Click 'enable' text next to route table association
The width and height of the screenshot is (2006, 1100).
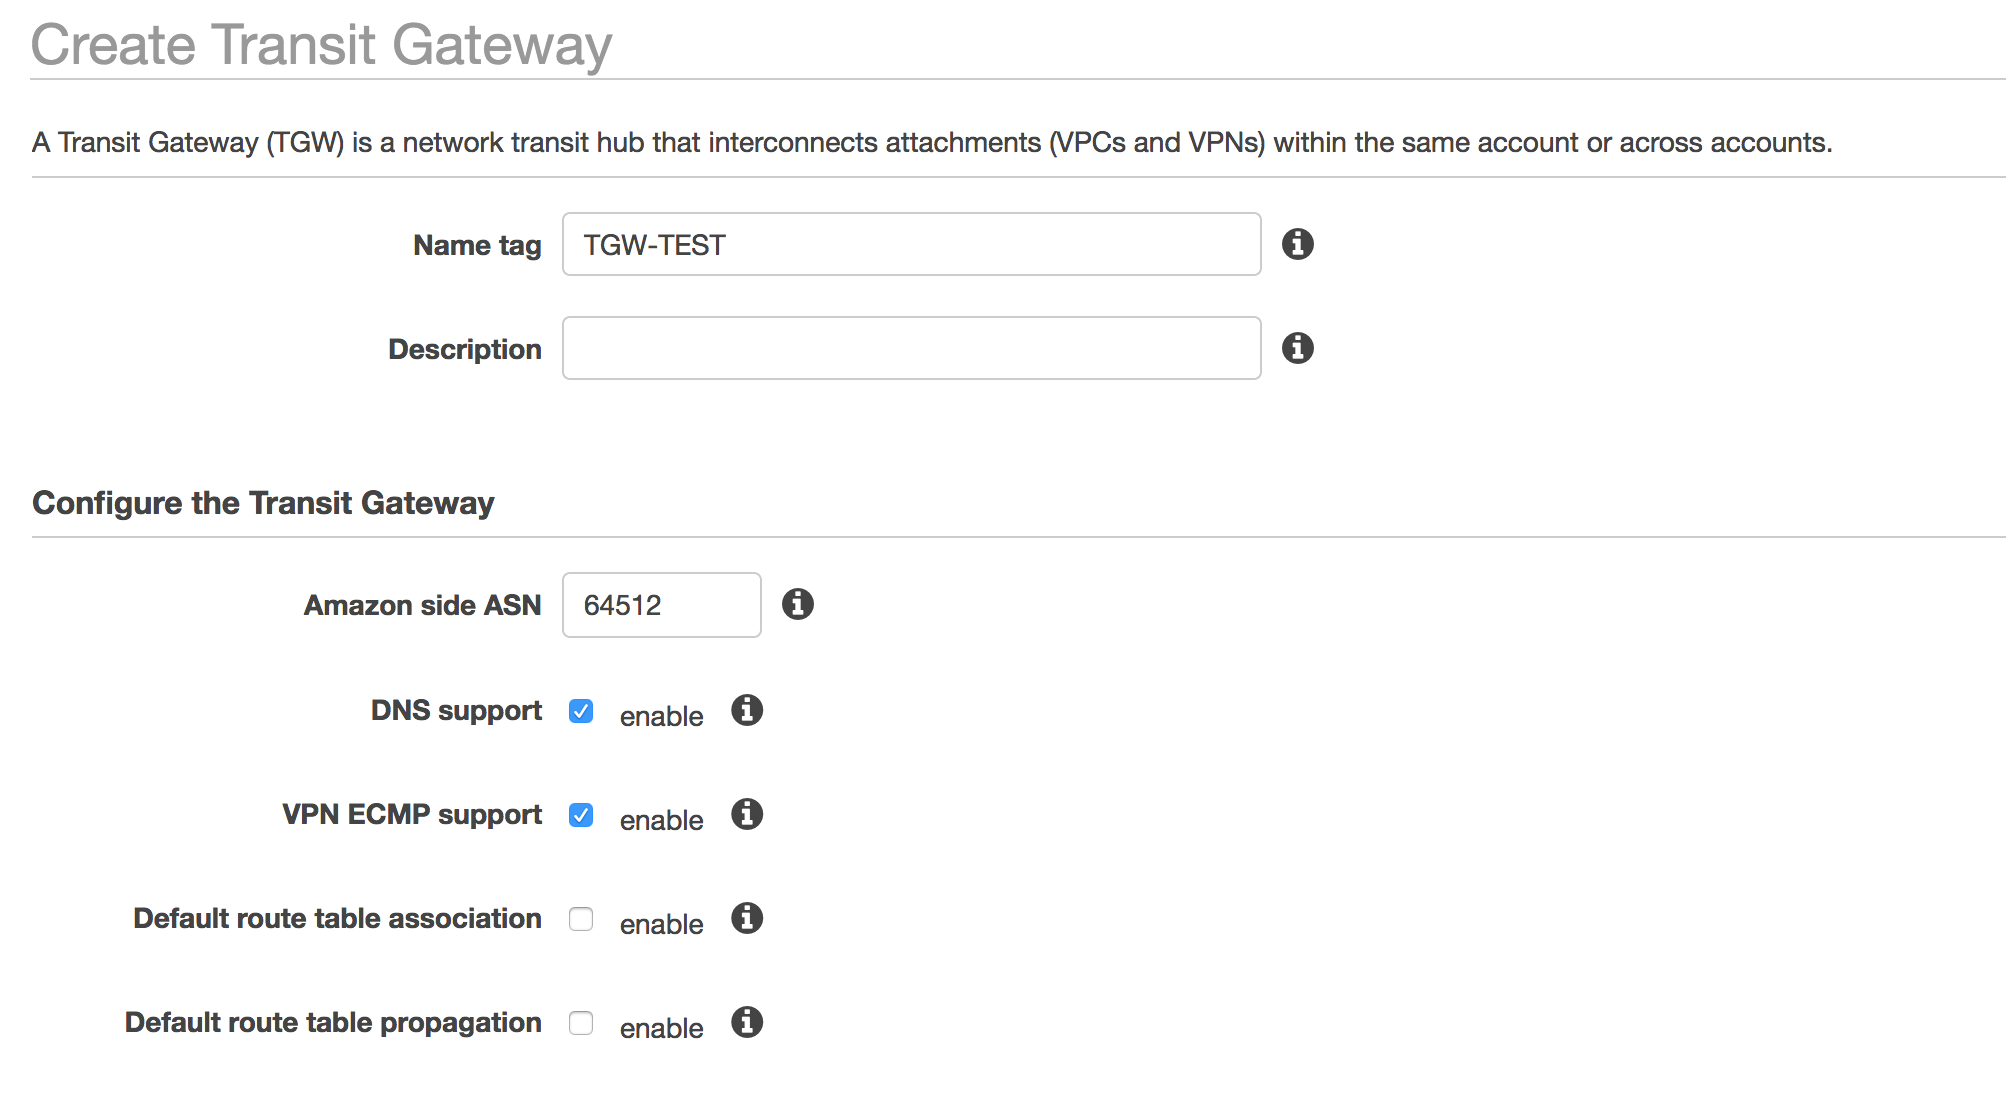[x=661, y=924]
